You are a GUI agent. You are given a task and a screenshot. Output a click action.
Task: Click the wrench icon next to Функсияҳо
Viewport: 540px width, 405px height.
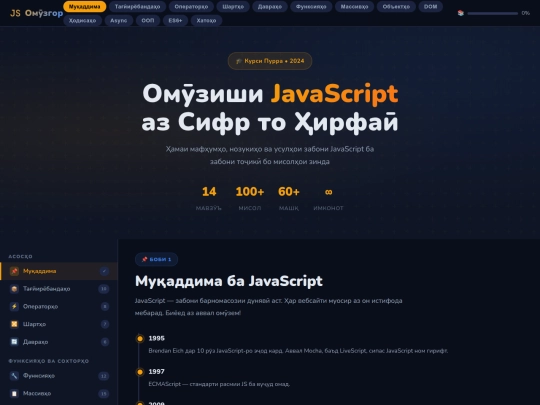14,376
